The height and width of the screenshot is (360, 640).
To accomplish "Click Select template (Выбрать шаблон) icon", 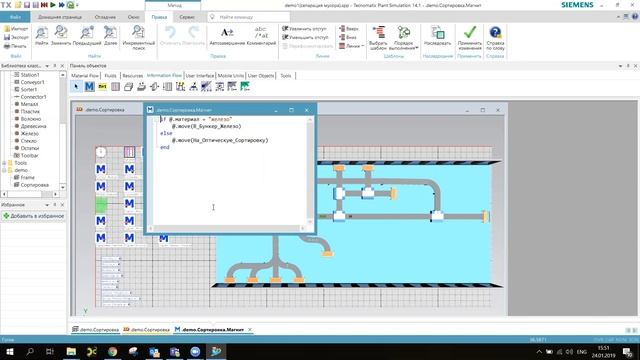I will point(378,32).
